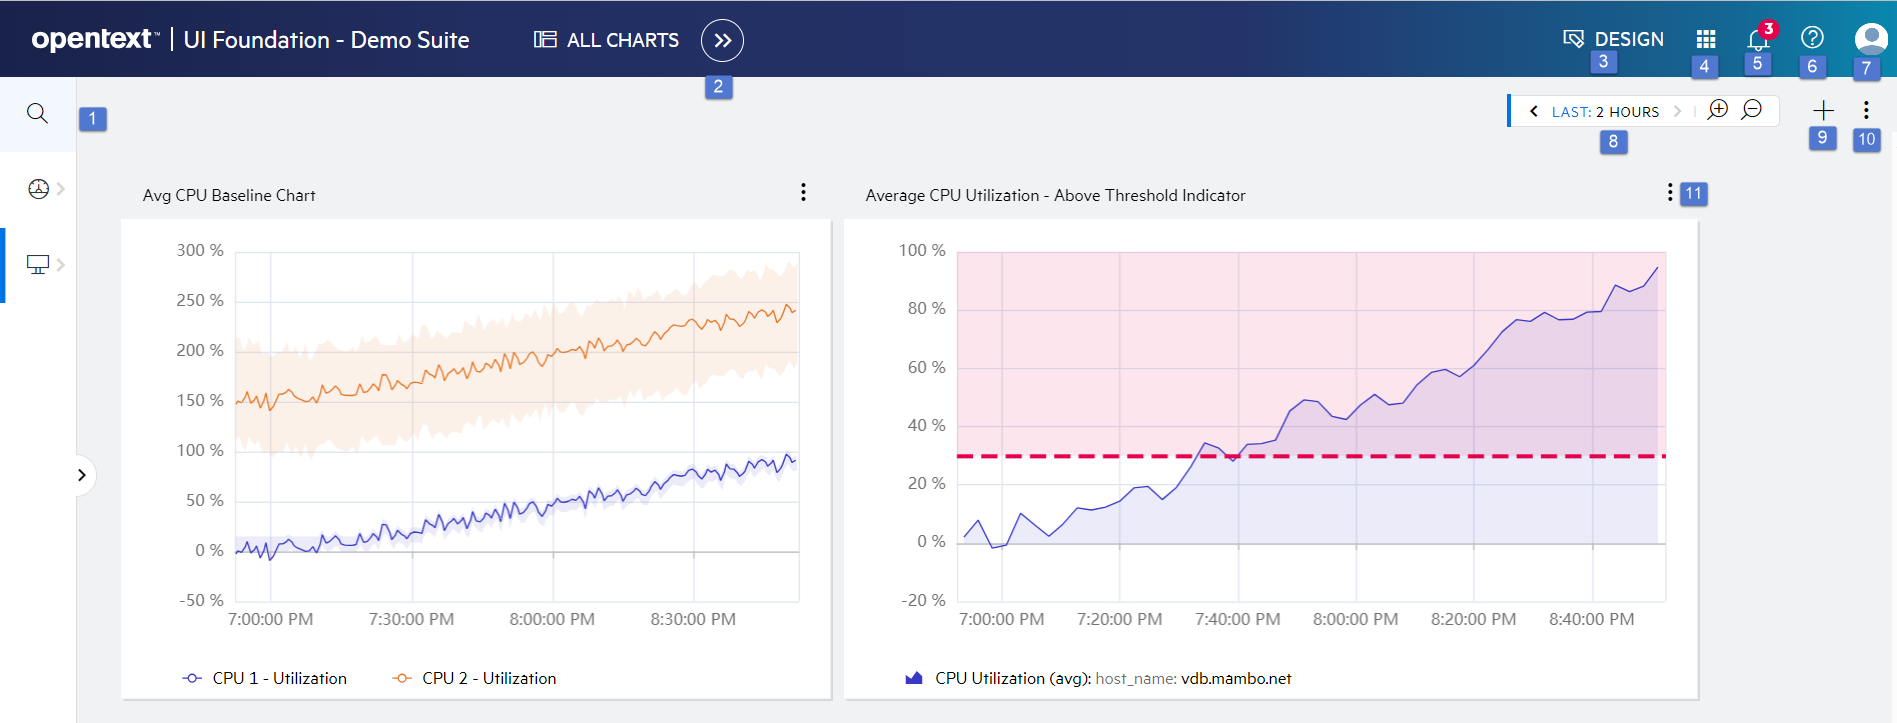
Task: Toggle CPU 1 - Utilization legend series
Action: coord(265,678)
